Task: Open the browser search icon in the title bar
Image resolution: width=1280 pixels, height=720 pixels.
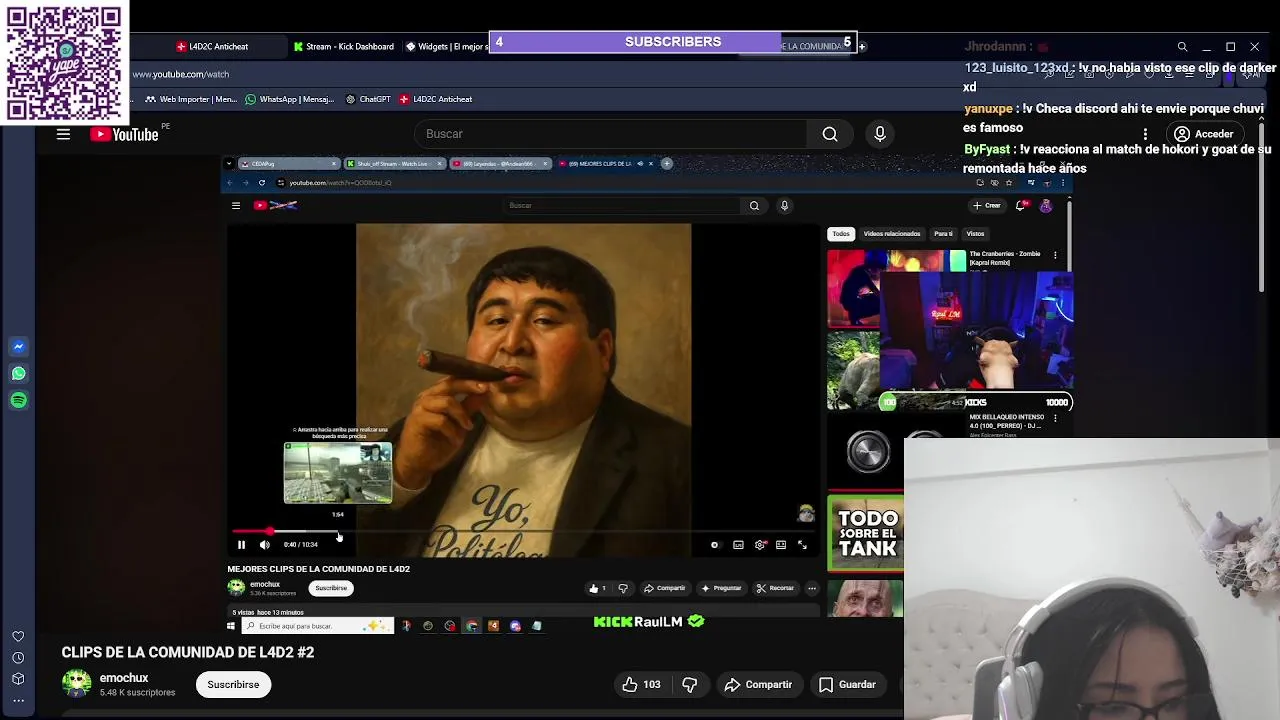Action: (x=1182, y=47)
